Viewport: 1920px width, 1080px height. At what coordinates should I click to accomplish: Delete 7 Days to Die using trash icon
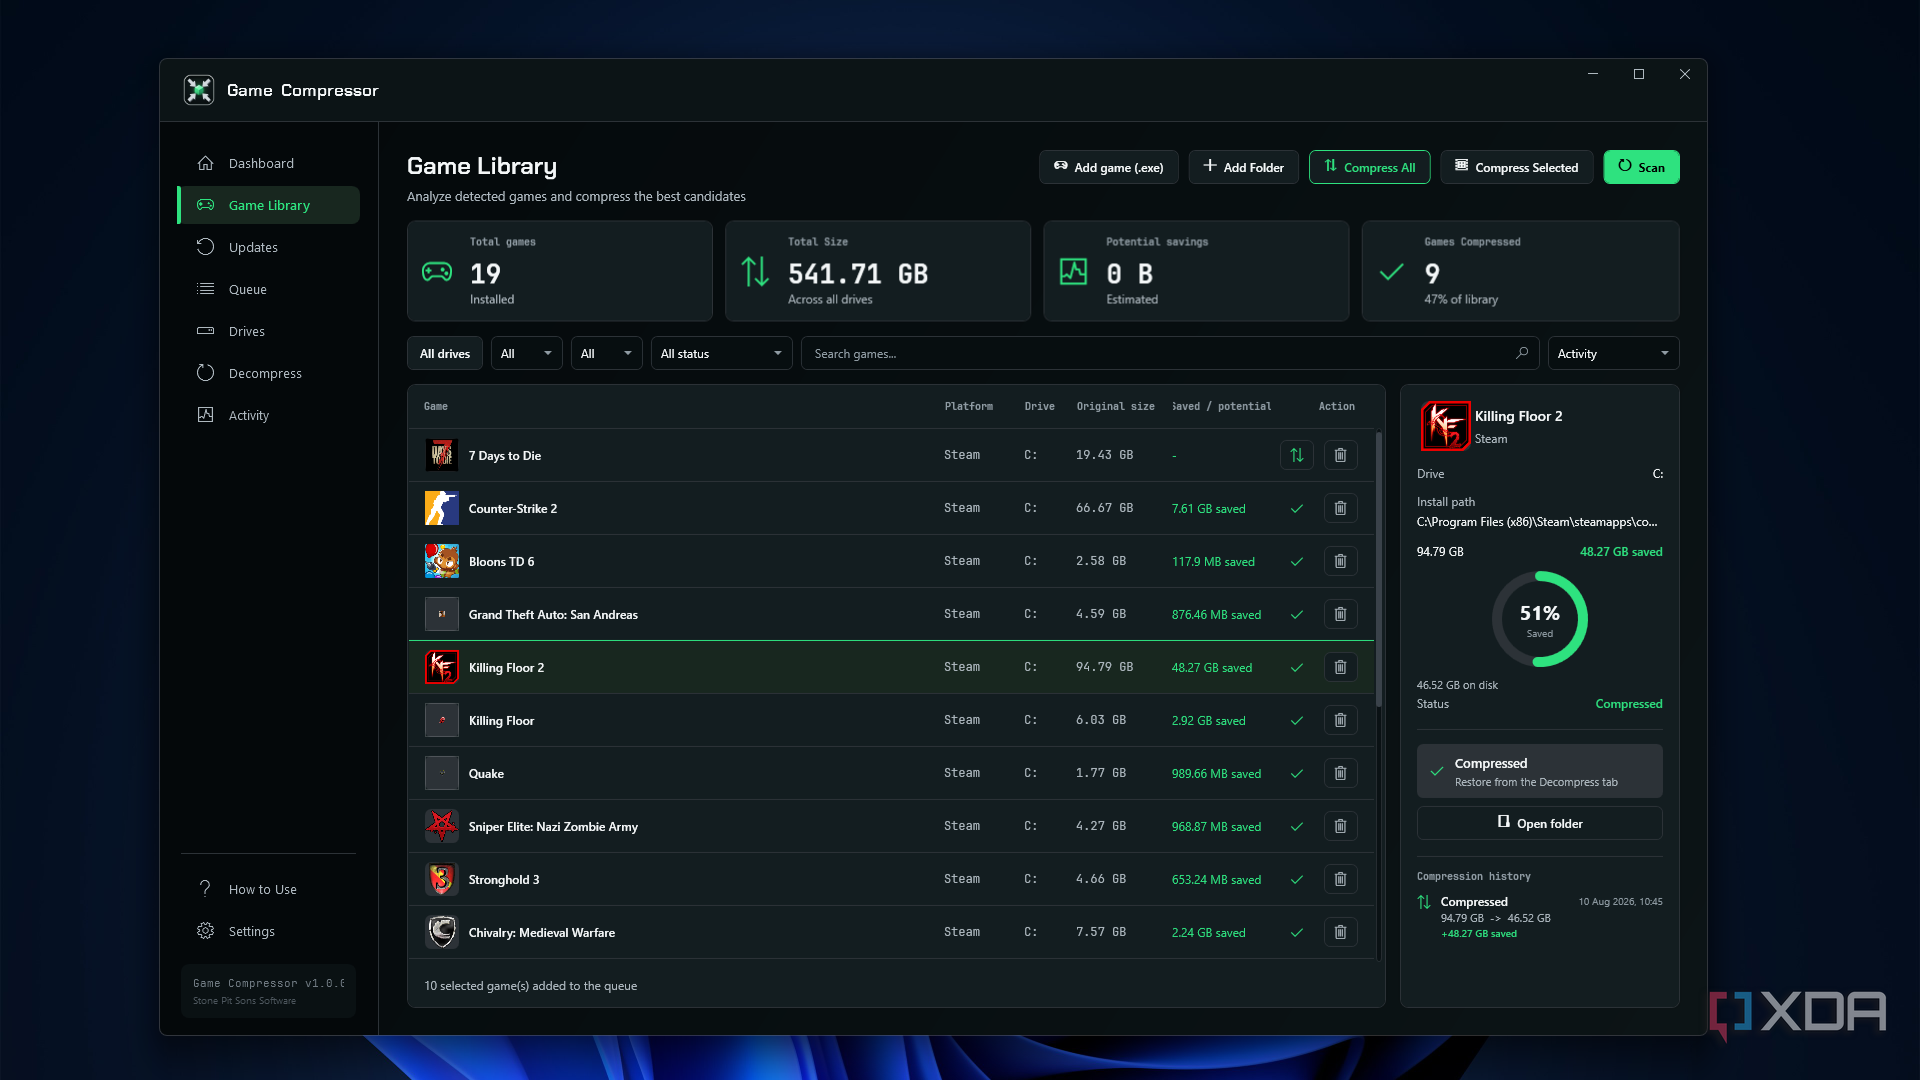point(1340,455)
